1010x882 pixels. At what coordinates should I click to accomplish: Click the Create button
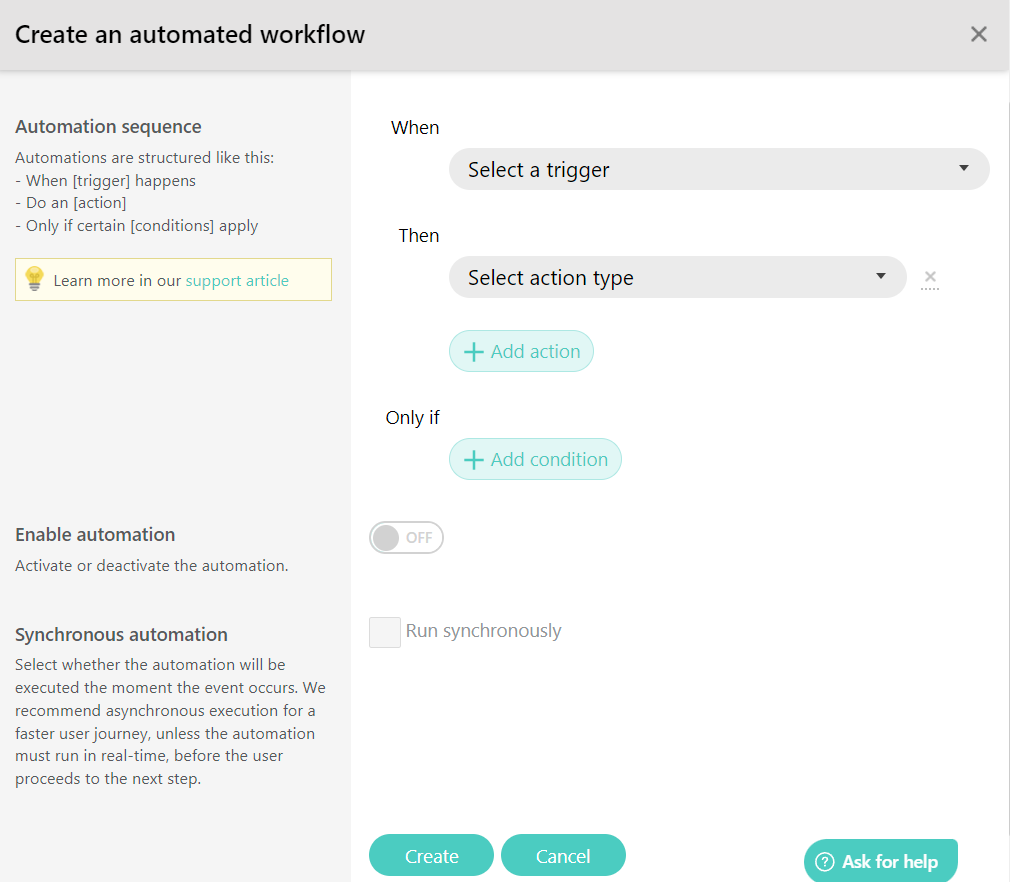[x=431, y=855]
